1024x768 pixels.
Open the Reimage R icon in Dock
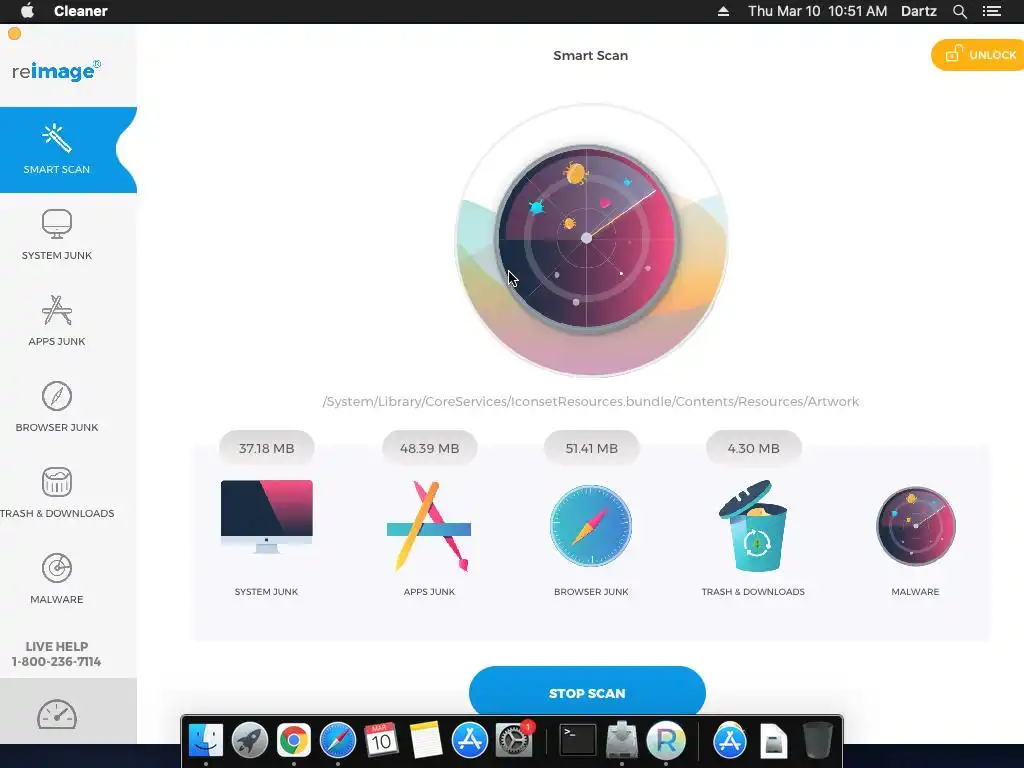pyautogui.click(x=665, y=741)
